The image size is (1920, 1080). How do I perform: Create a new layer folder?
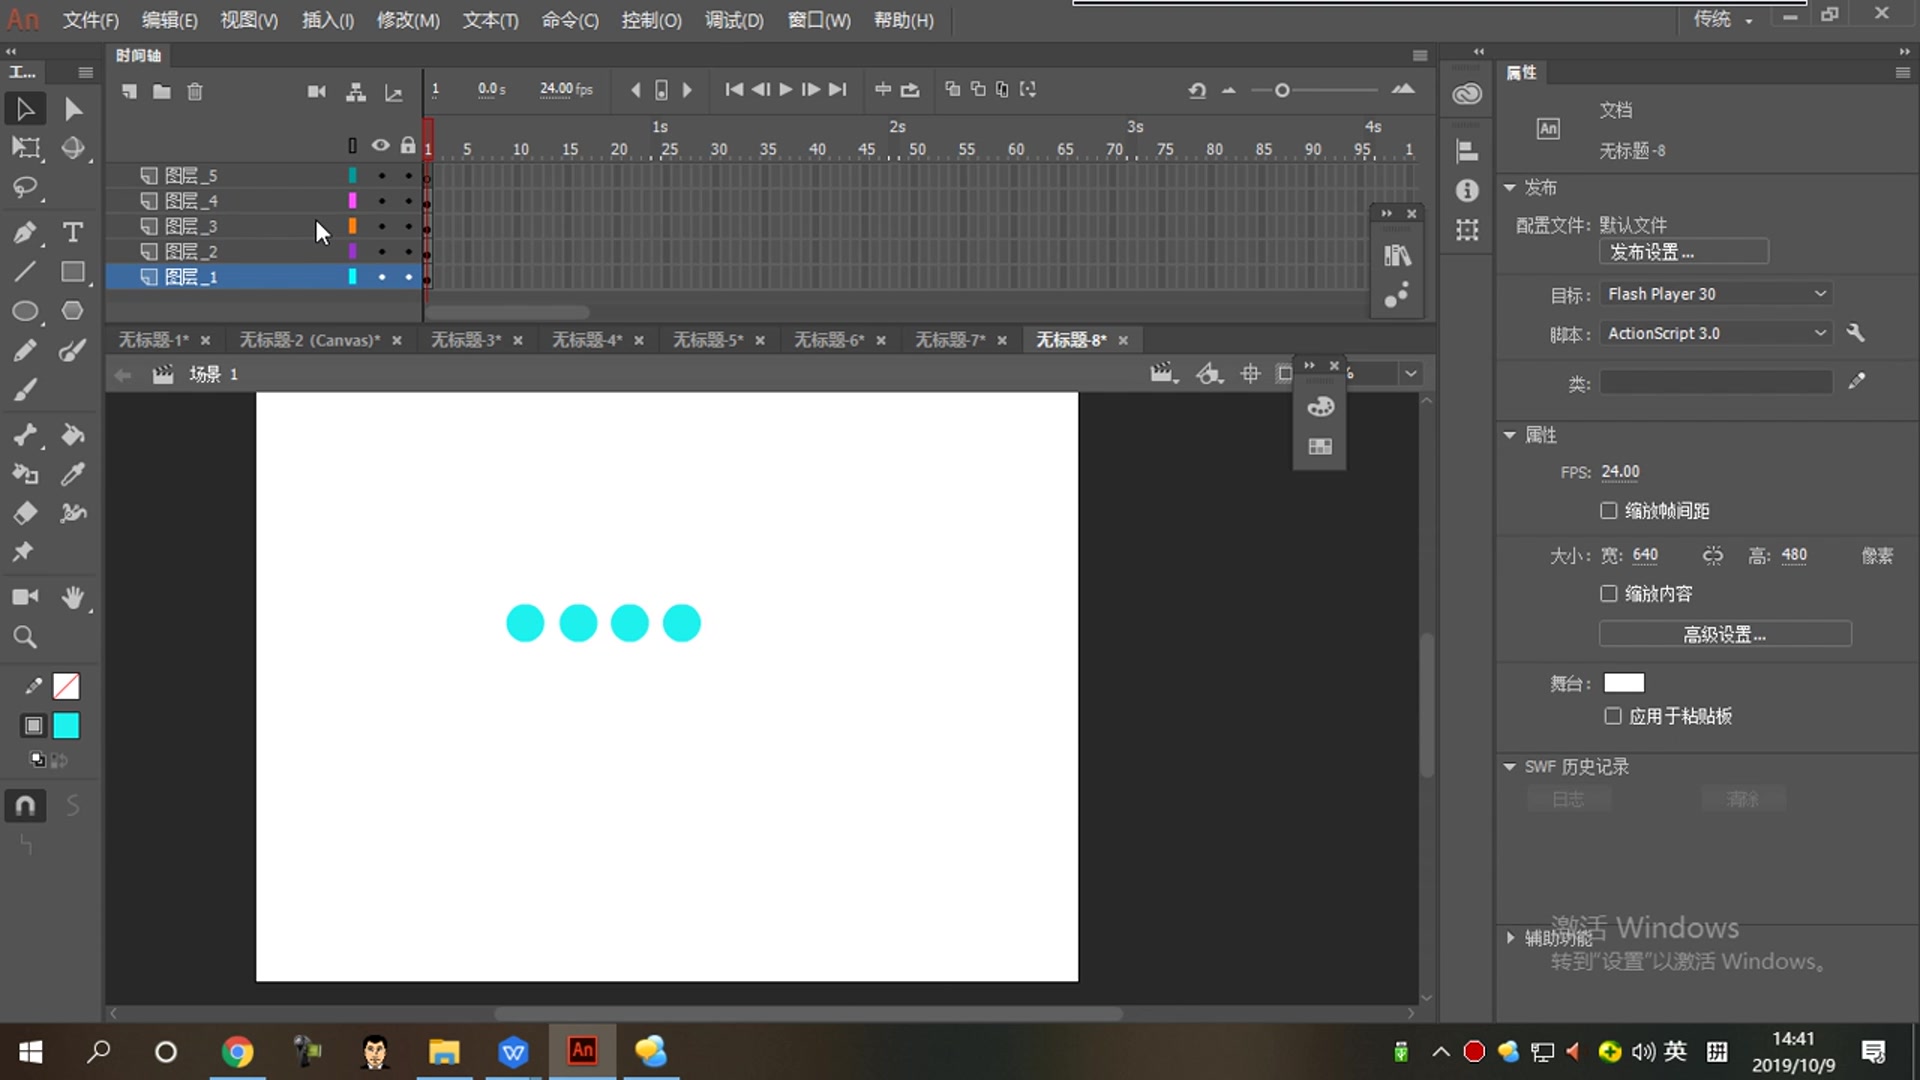161,91
